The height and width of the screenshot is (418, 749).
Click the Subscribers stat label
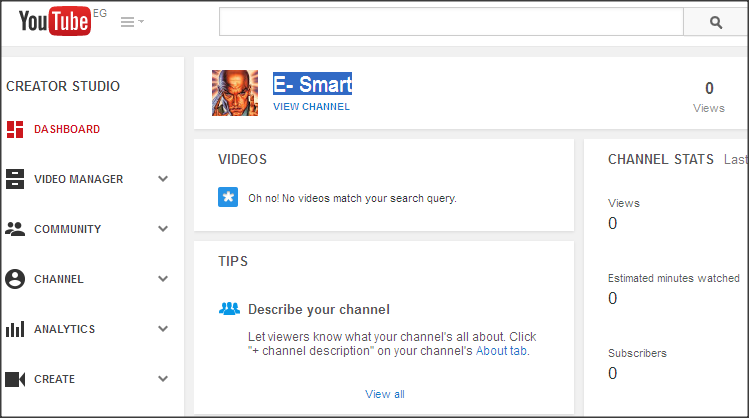click(x=637, y=353)
